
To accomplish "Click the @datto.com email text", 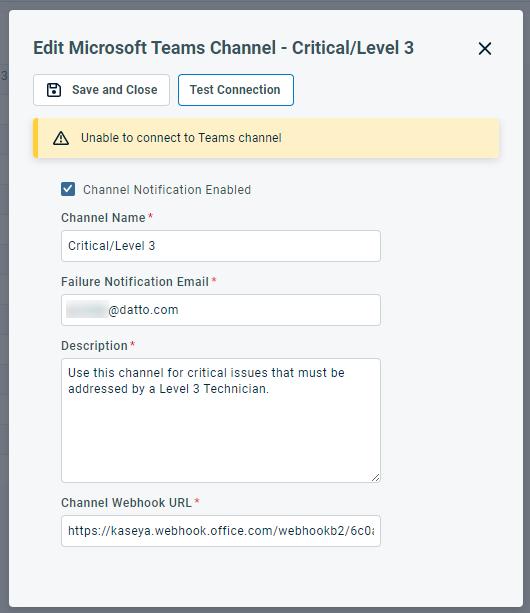I will tap(143, 310).
